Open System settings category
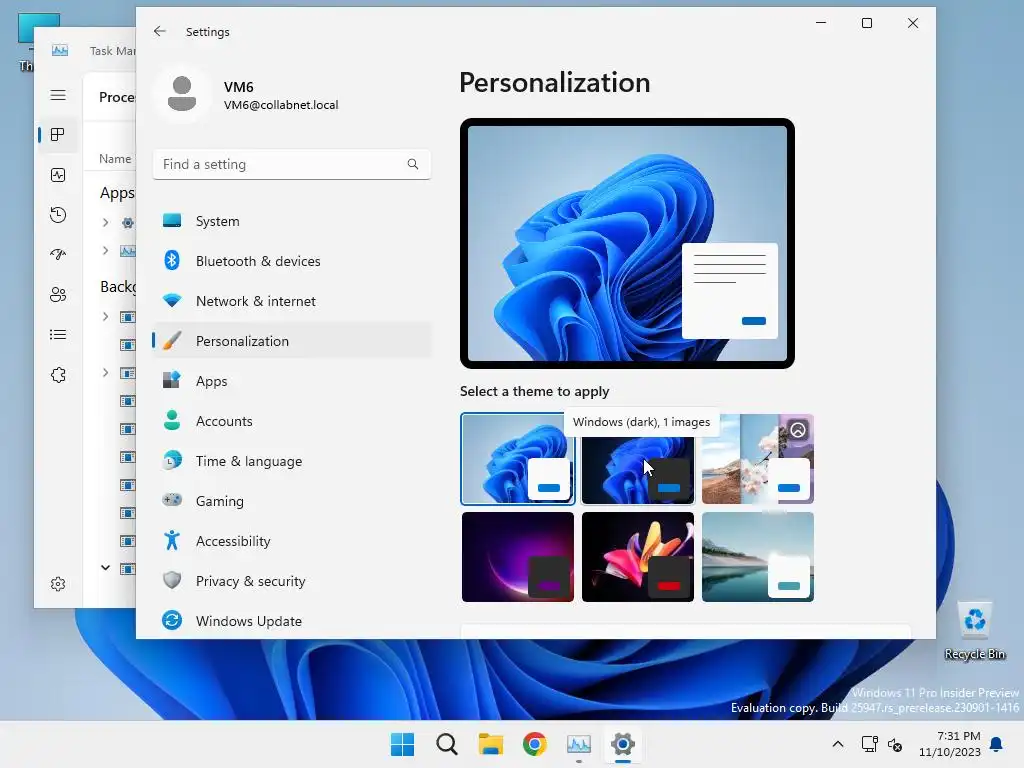This screenshot has width=1024, height=768. tap(292, 221)
